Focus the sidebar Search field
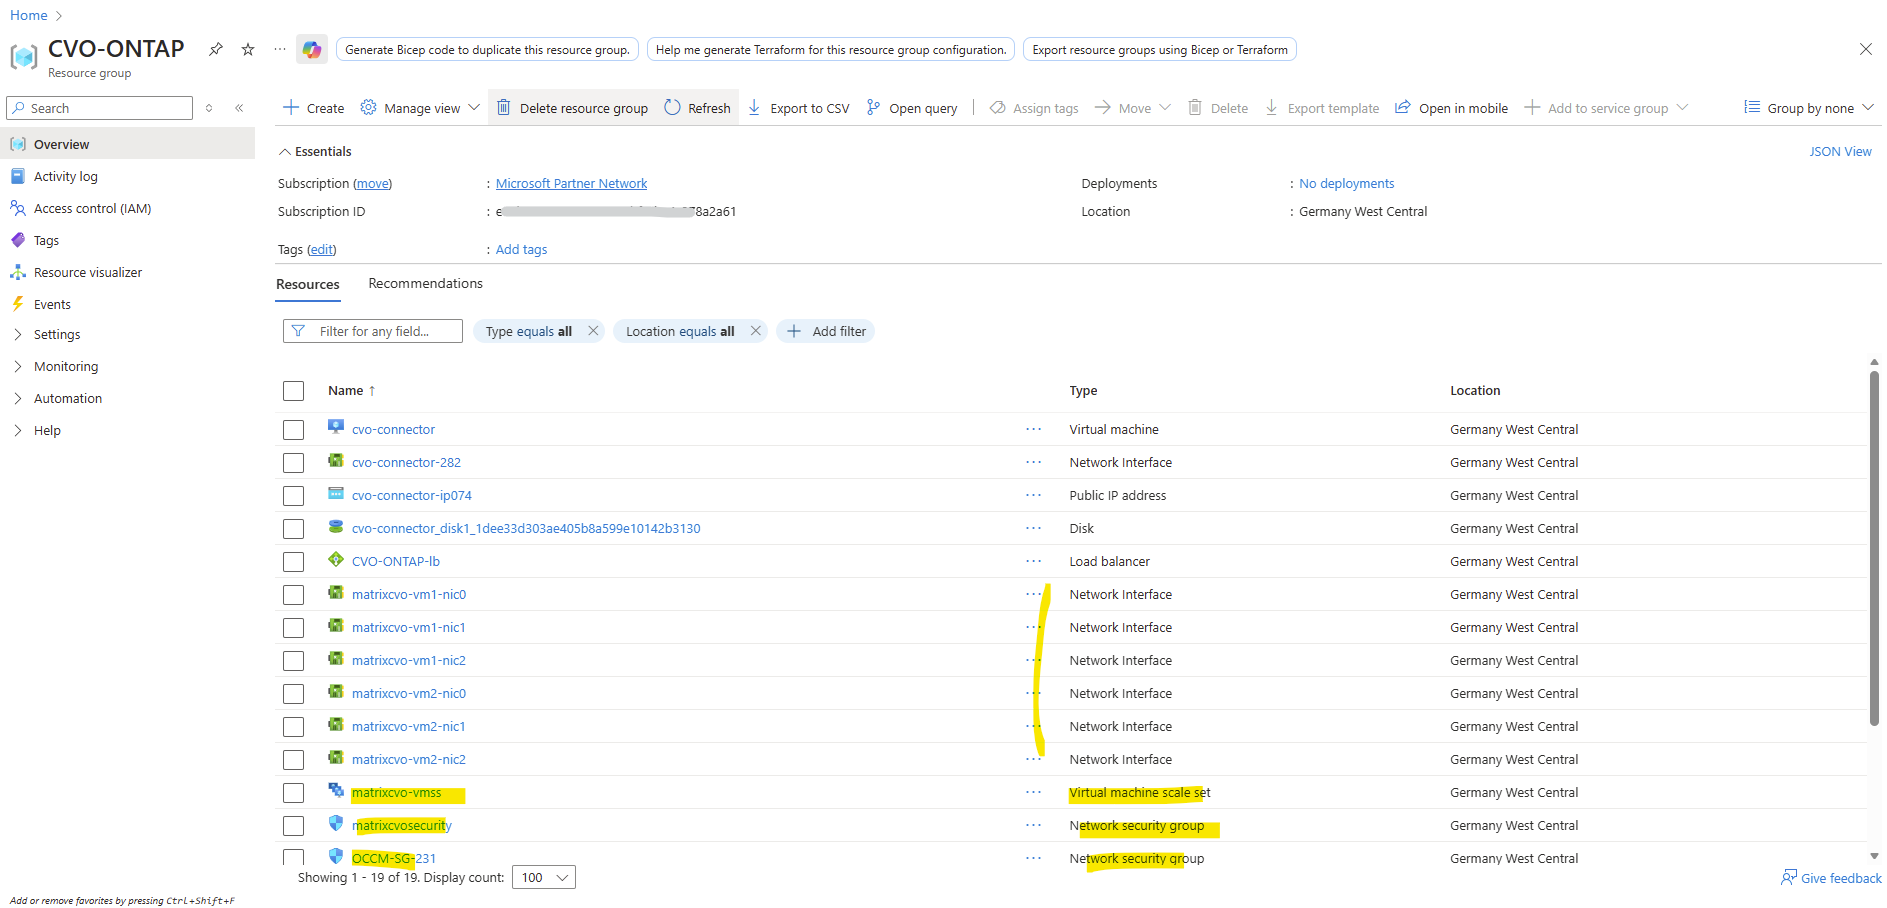Image resolution: width=1887 pixels, height=908 pixels. click(99, 108)
